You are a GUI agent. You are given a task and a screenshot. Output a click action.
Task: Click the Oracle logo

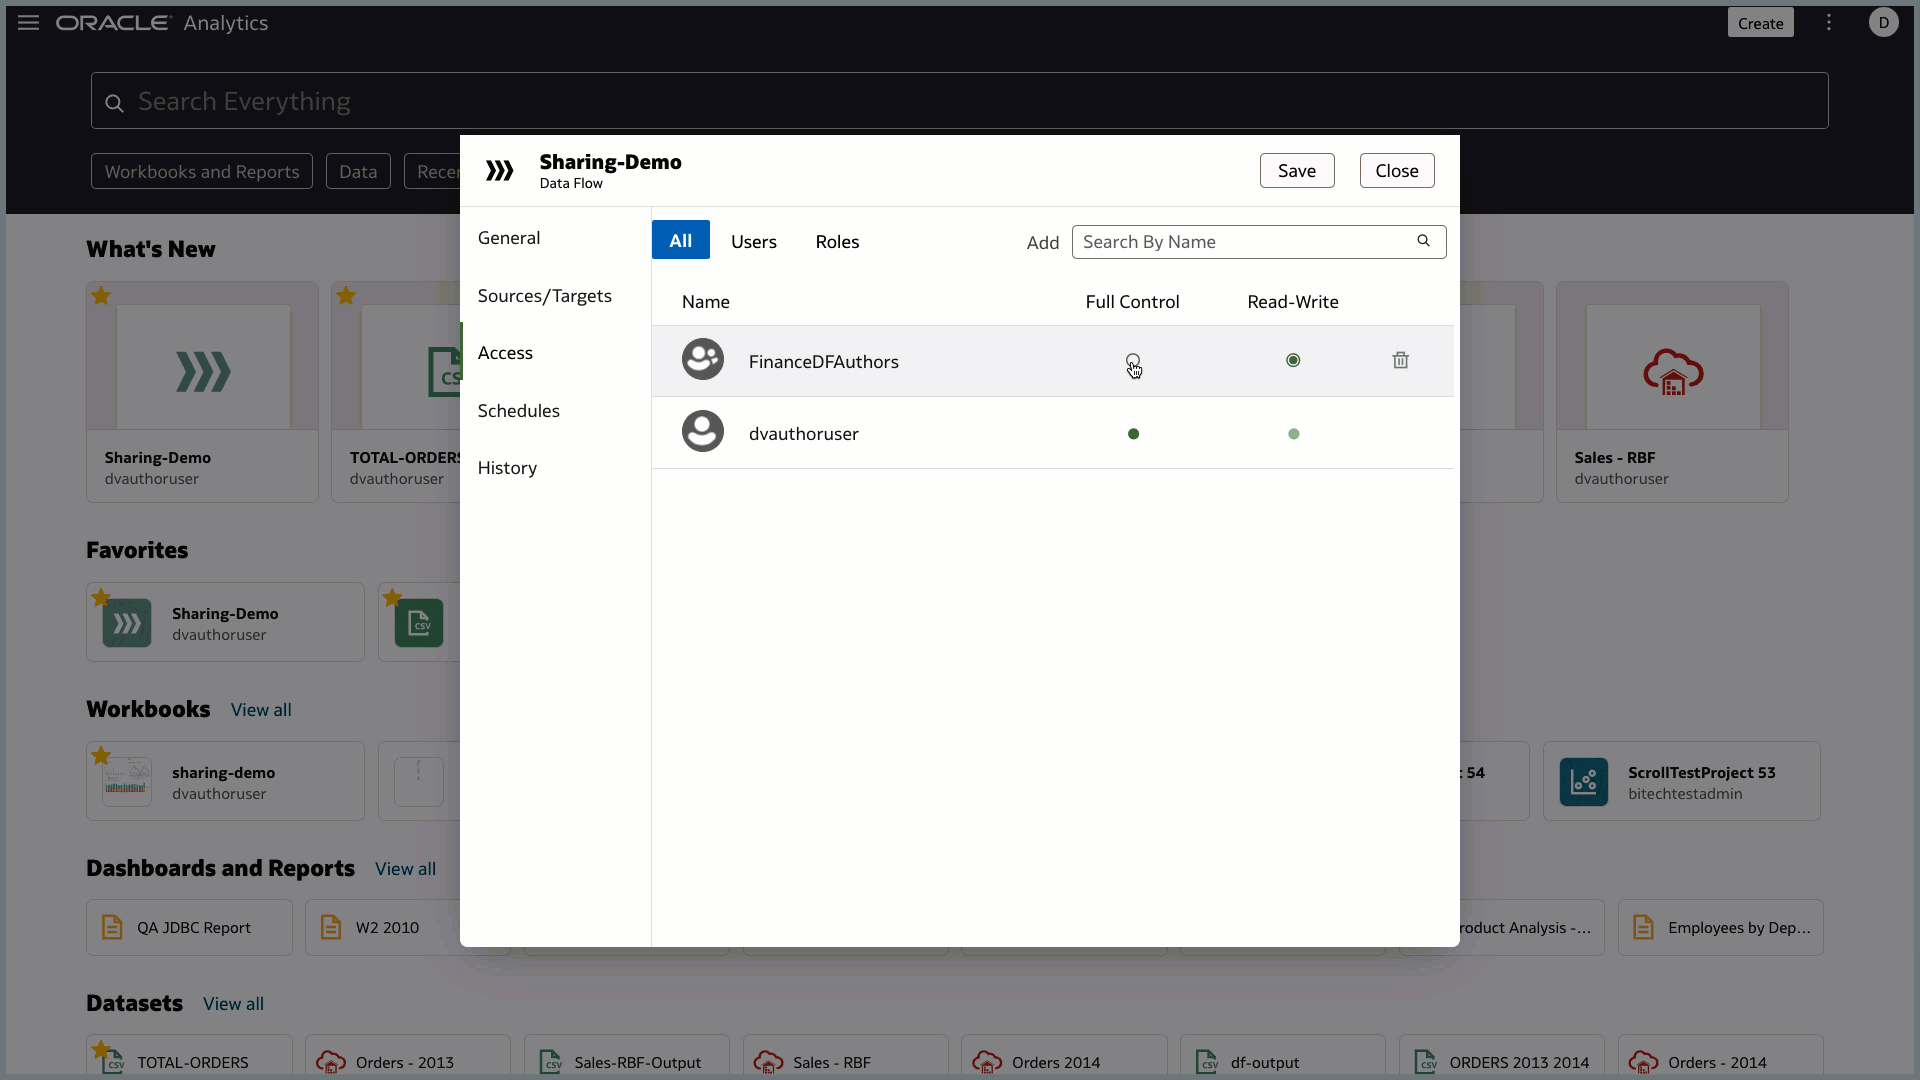click(112, 22)
